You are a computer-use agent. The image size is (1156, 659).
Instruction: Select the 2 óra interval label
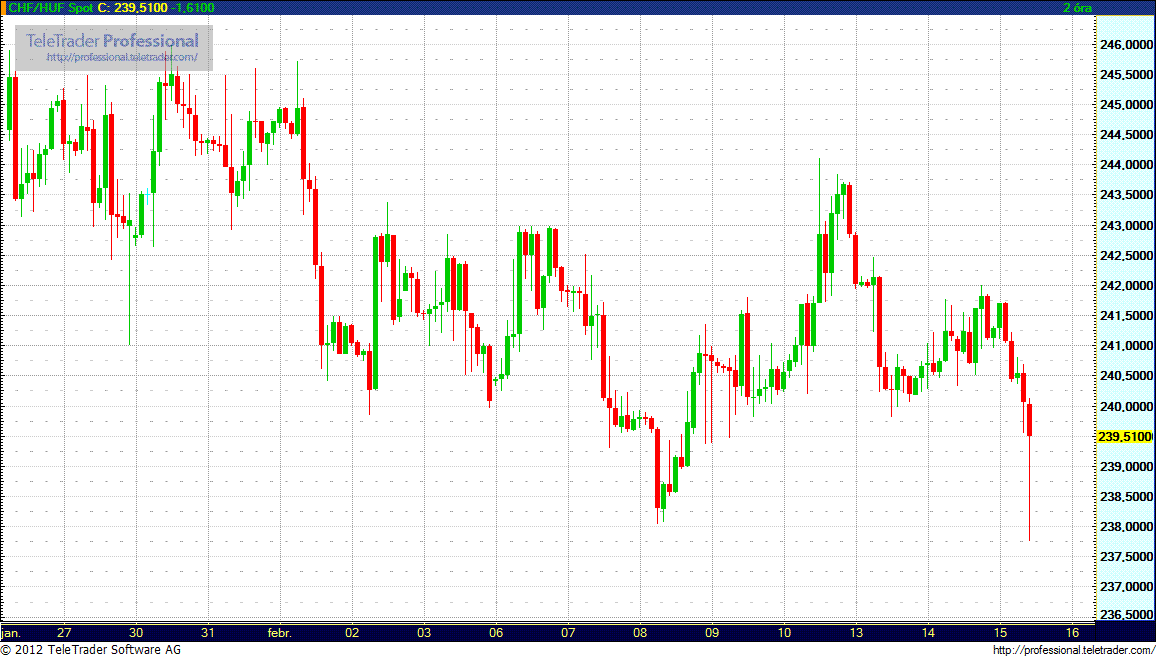(x=1077, y=7)
